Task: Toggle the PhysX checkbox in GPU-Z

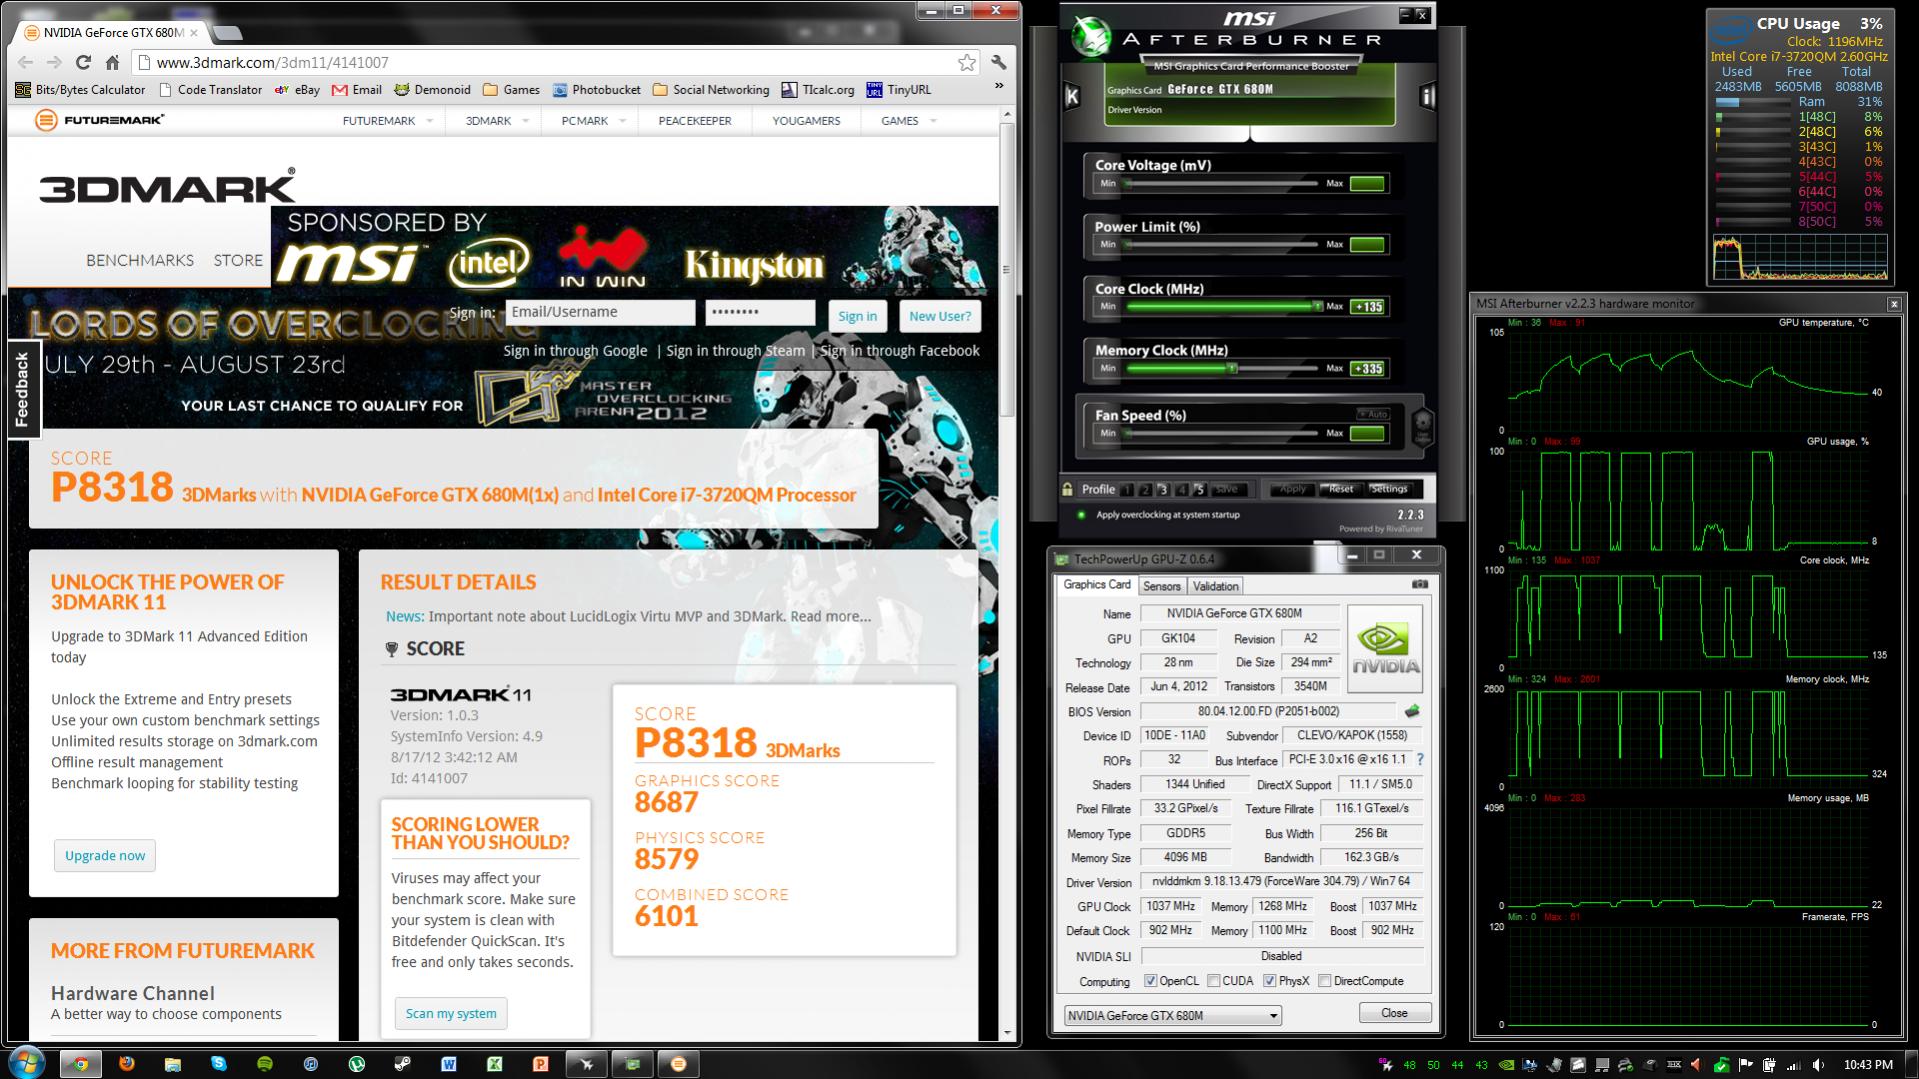Action: coord(1269,981)
